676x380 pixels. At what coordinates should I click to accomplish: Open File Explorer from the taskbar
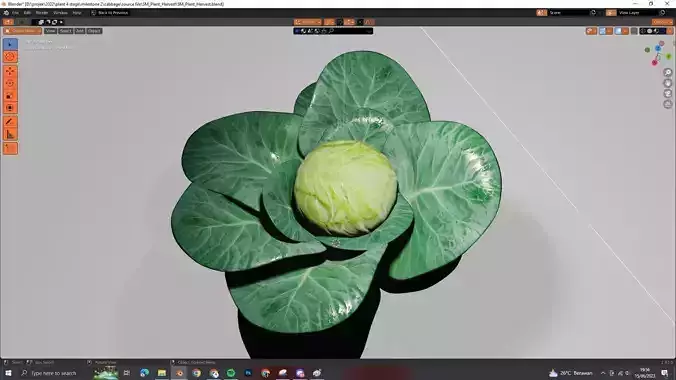tap(162, 373)
